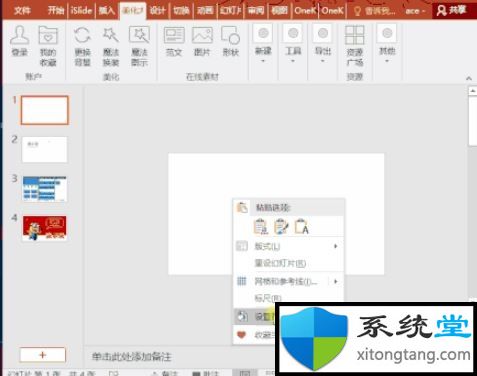The height and width of the screenshot is (376, 477).
Task: Choose the keep-source-formatting paste icon
Action: tap(281, 226)
